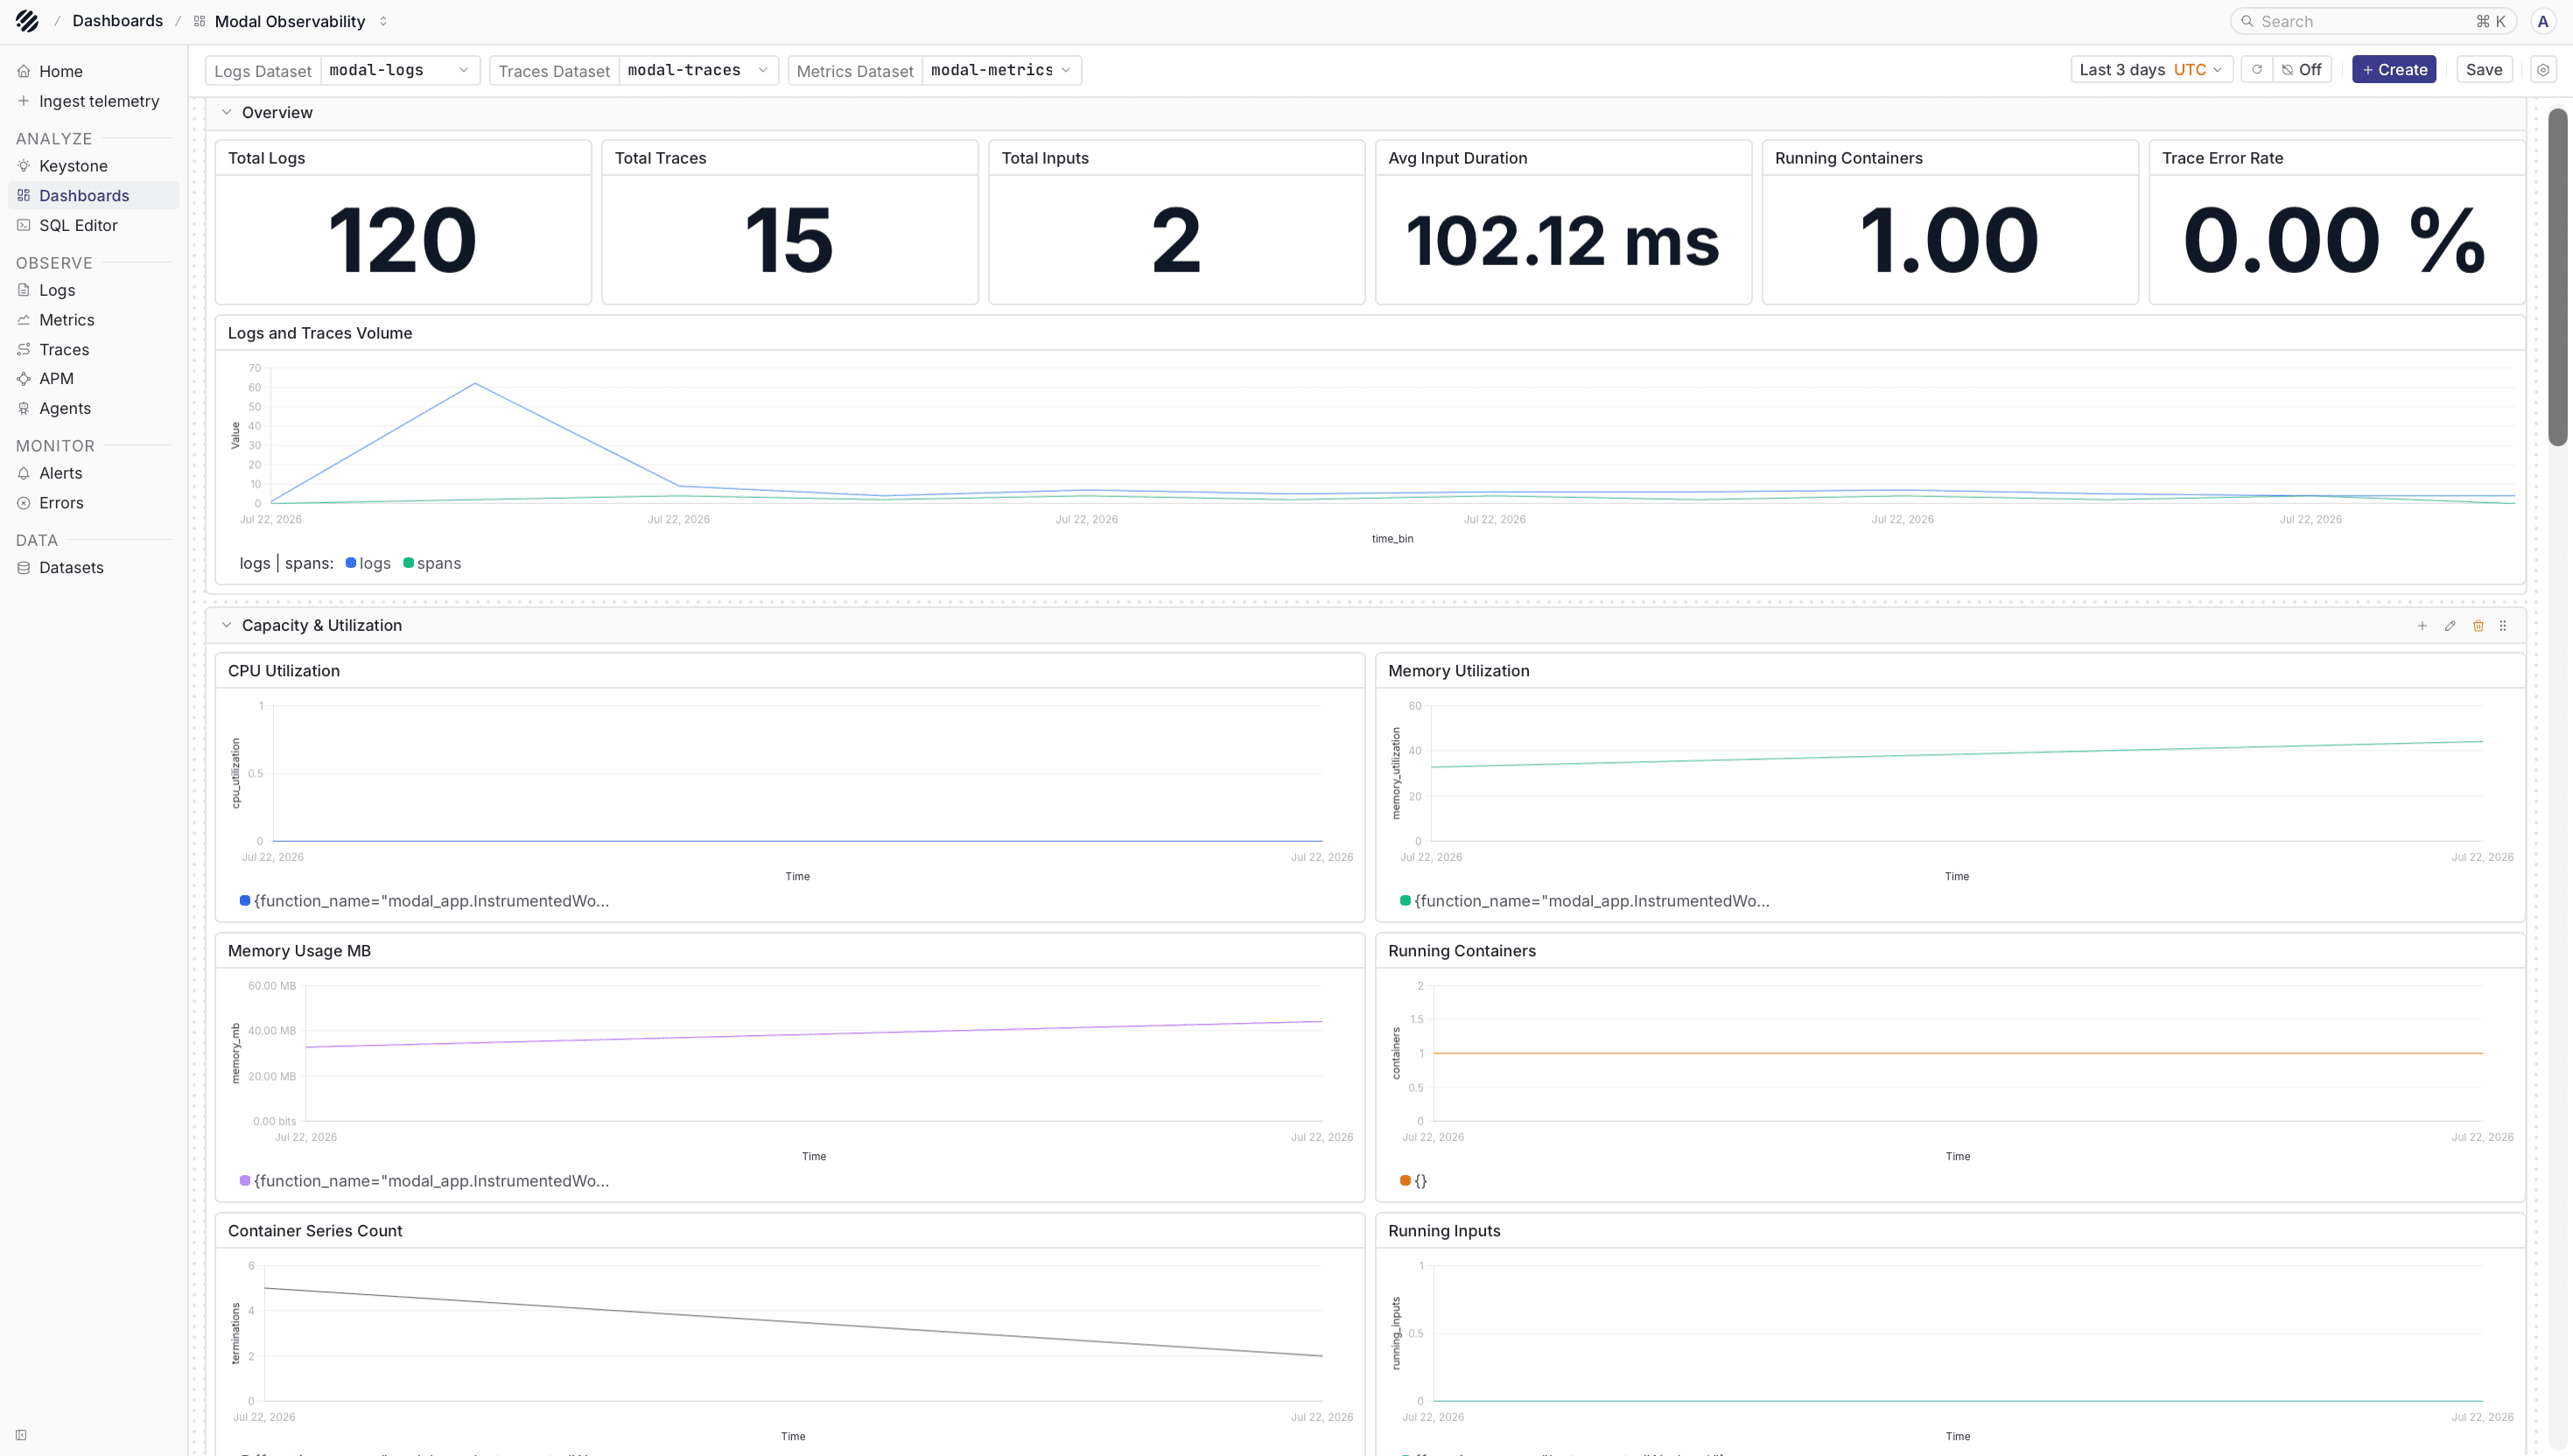Image resolution: width=2573 pixels, height=1456 pixels.
Task: Click Logs and Traces Volume panel title
Action: 320,333
